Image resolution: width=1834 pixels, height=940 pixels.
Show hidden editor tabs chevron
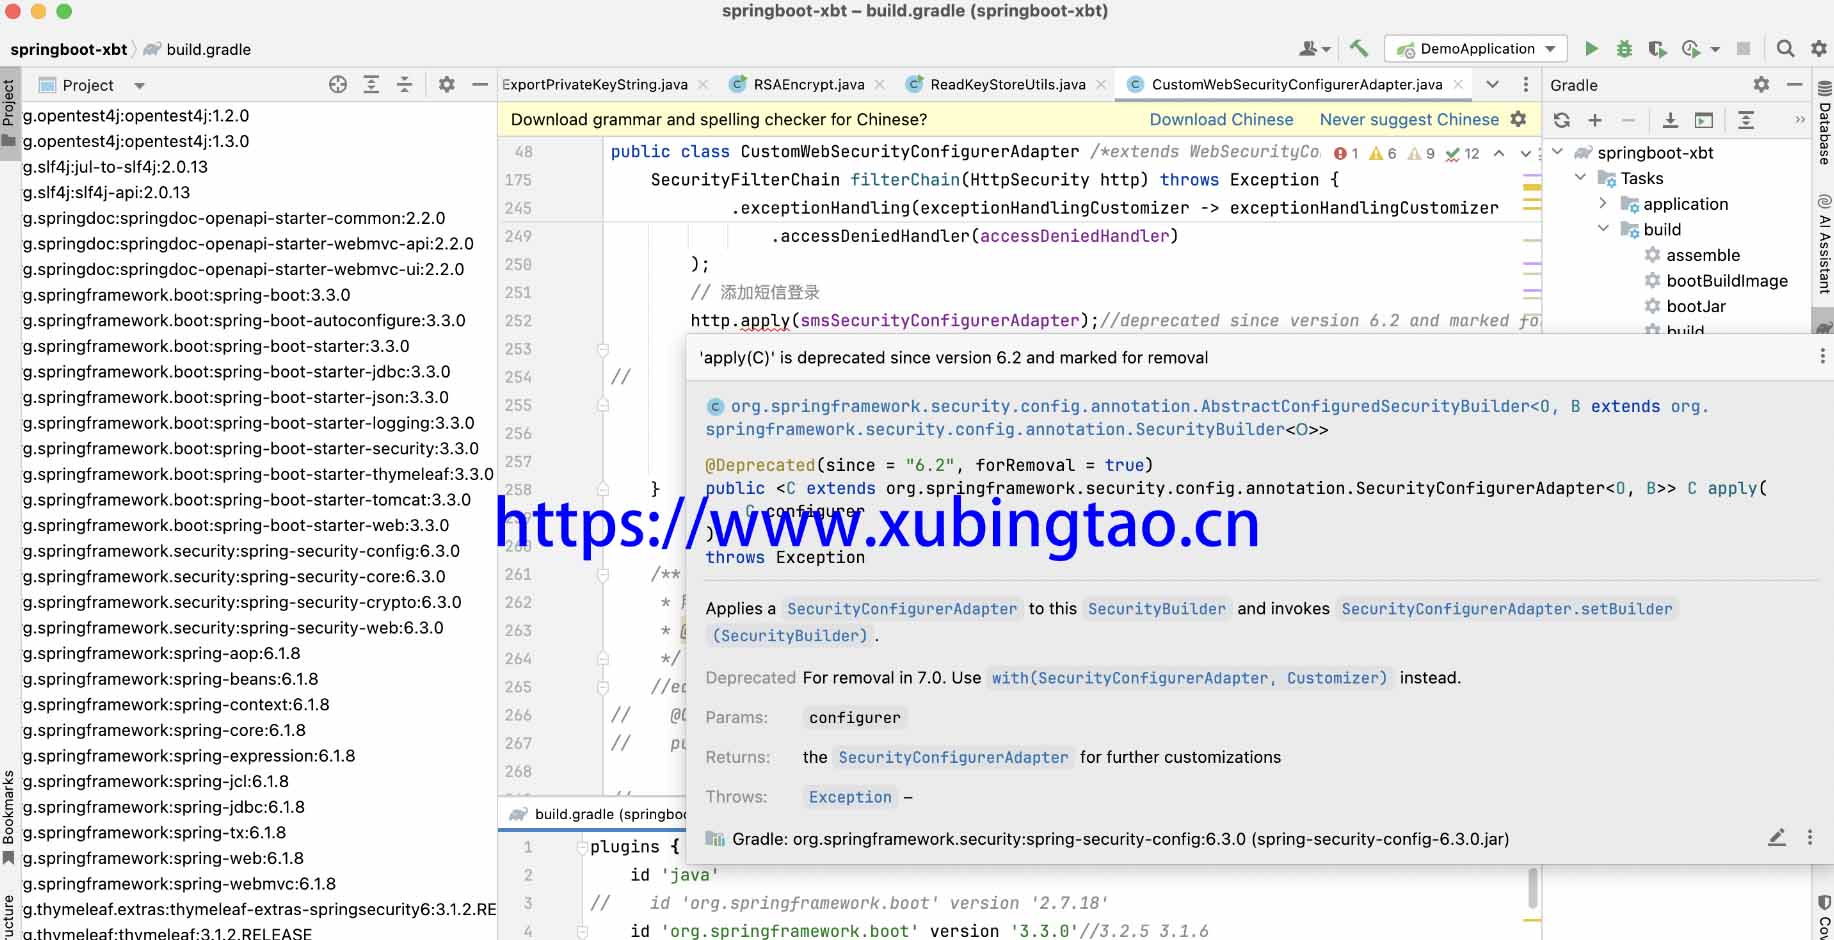point(1492,84)
